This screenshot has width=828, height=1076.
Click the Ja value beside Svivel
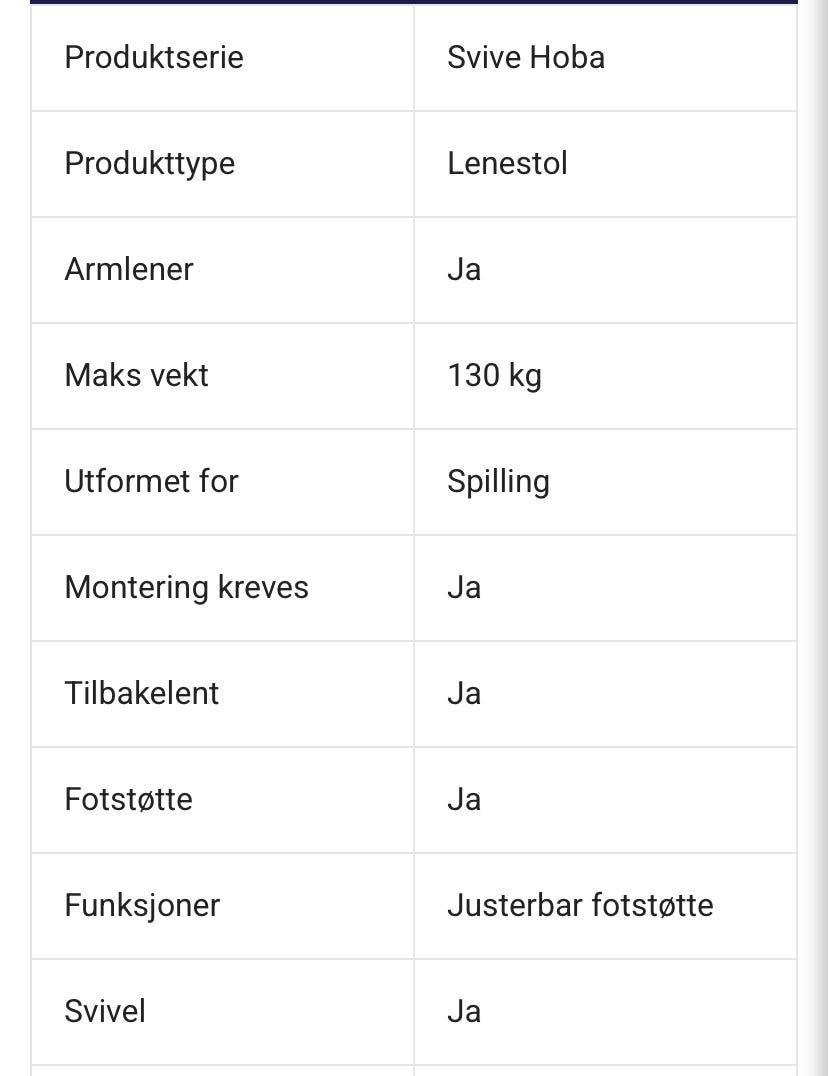pyautogui.click(x=464, y=1011)
